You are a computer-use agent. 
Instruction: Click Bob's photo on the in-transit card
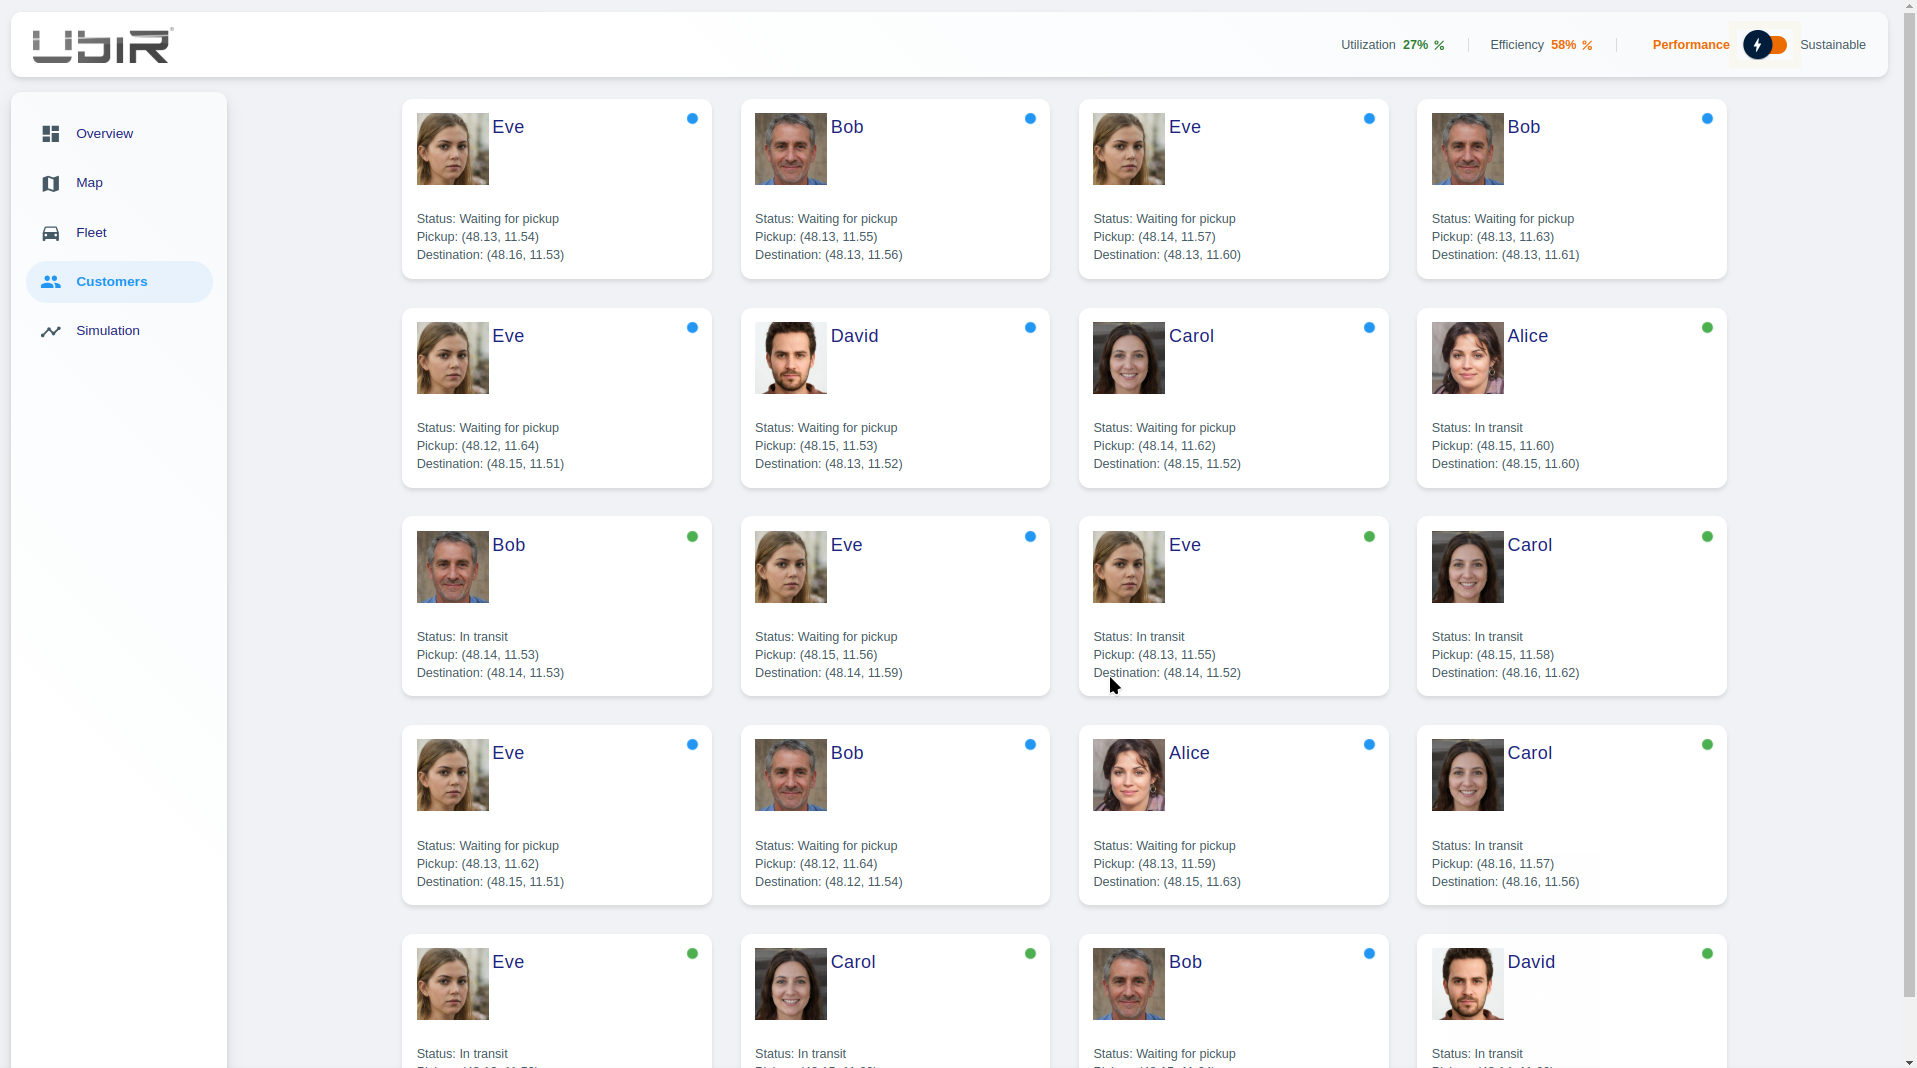point(453,567)
